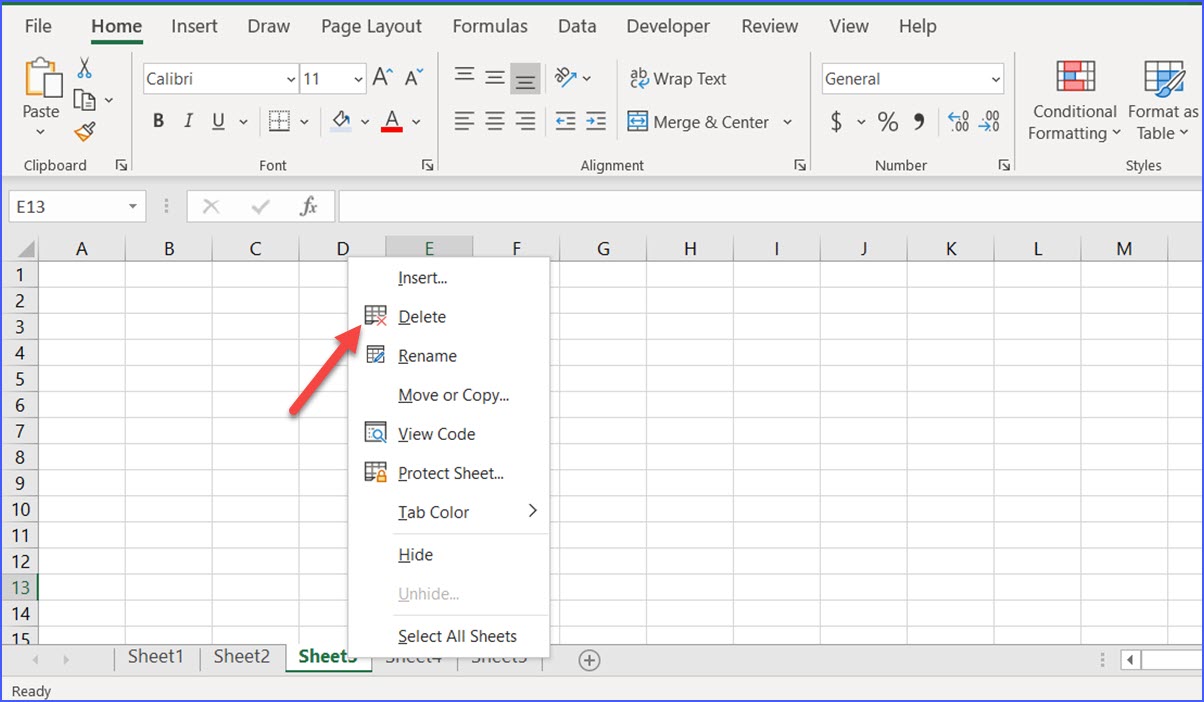Open the General number format dropdown
This screenshot has height=702, width=1204.
click(996, 79)
